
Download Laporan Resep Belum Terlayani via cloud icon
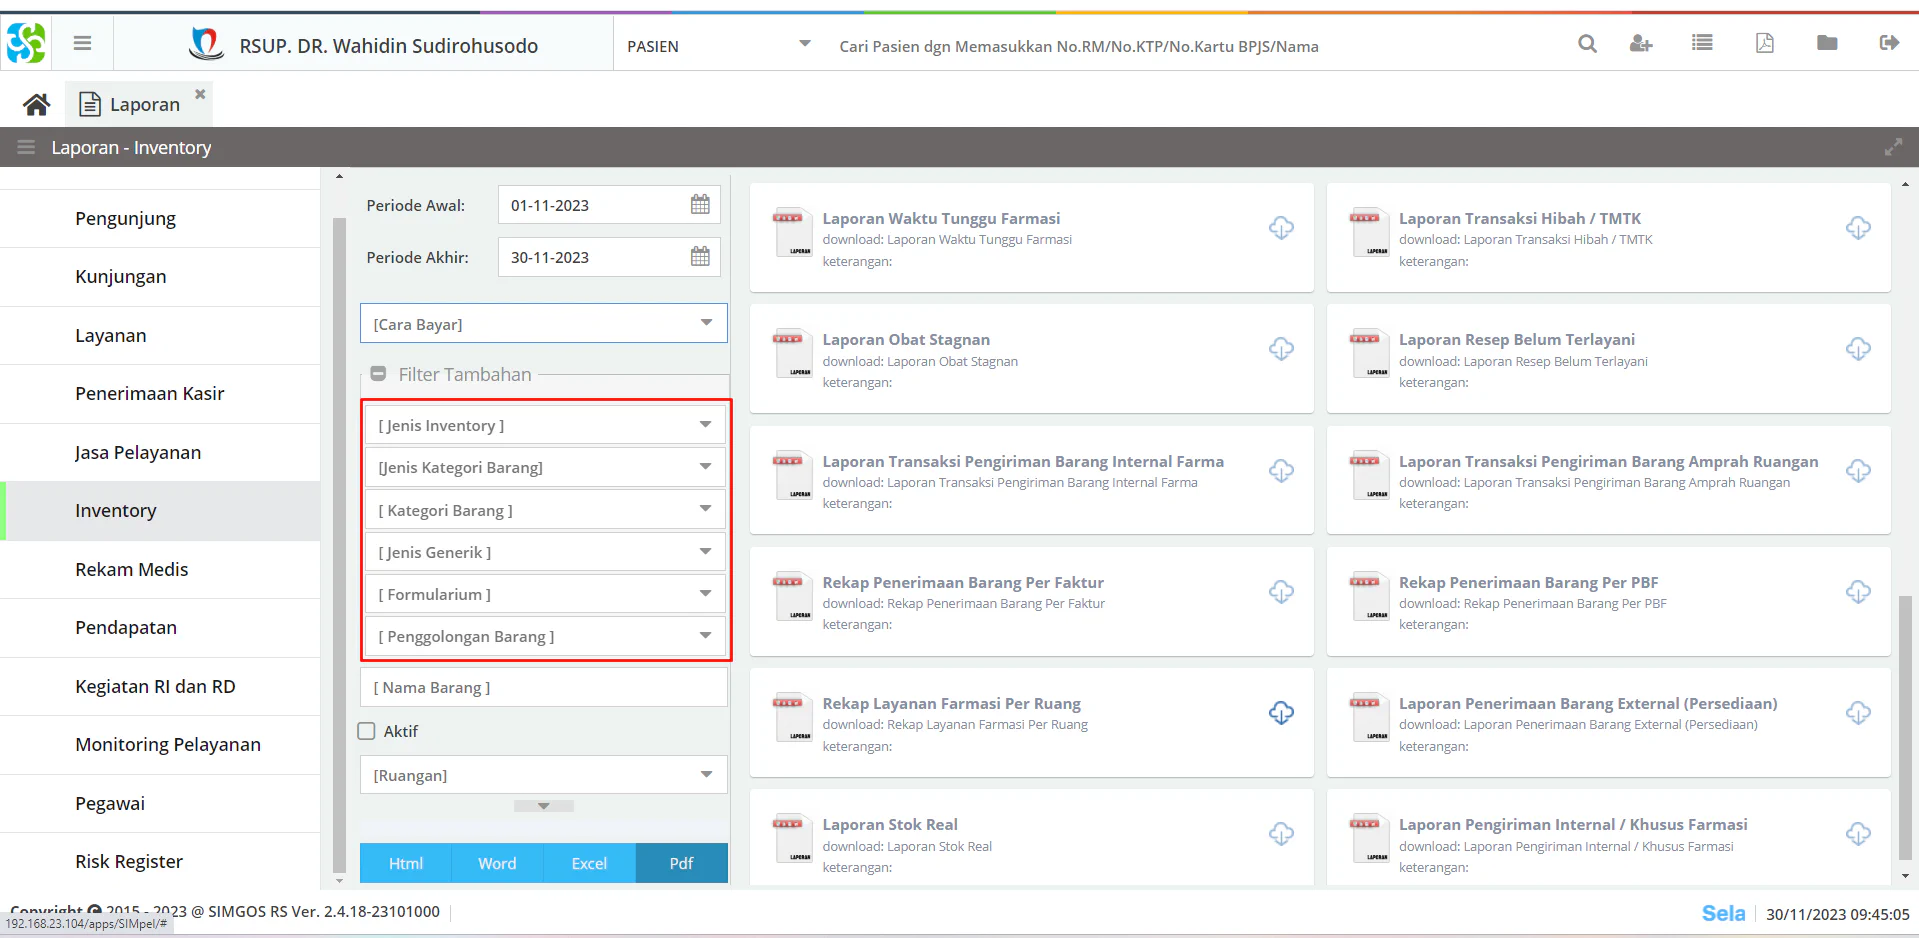[x=1858, y=349]
